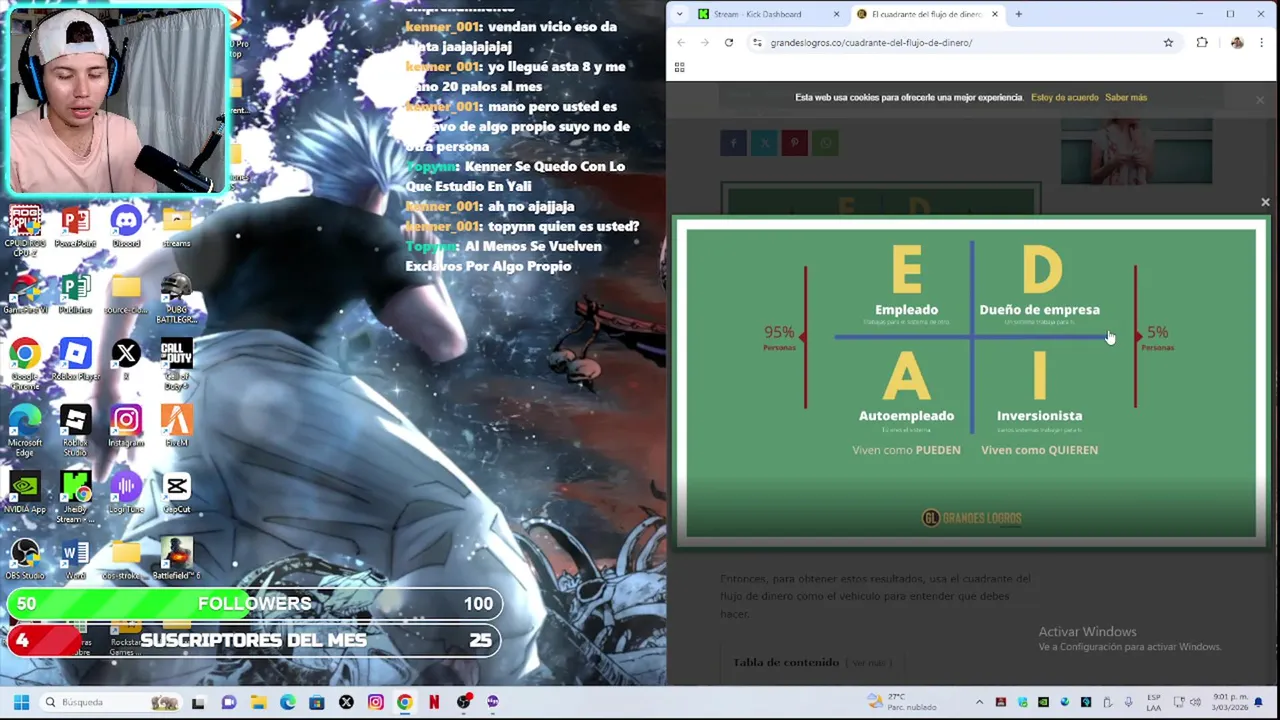The height and width of the screenshot is (720, 1280).
Task: Expand Tabla de contenido Ver más
Action: click(x=869, y=663)
